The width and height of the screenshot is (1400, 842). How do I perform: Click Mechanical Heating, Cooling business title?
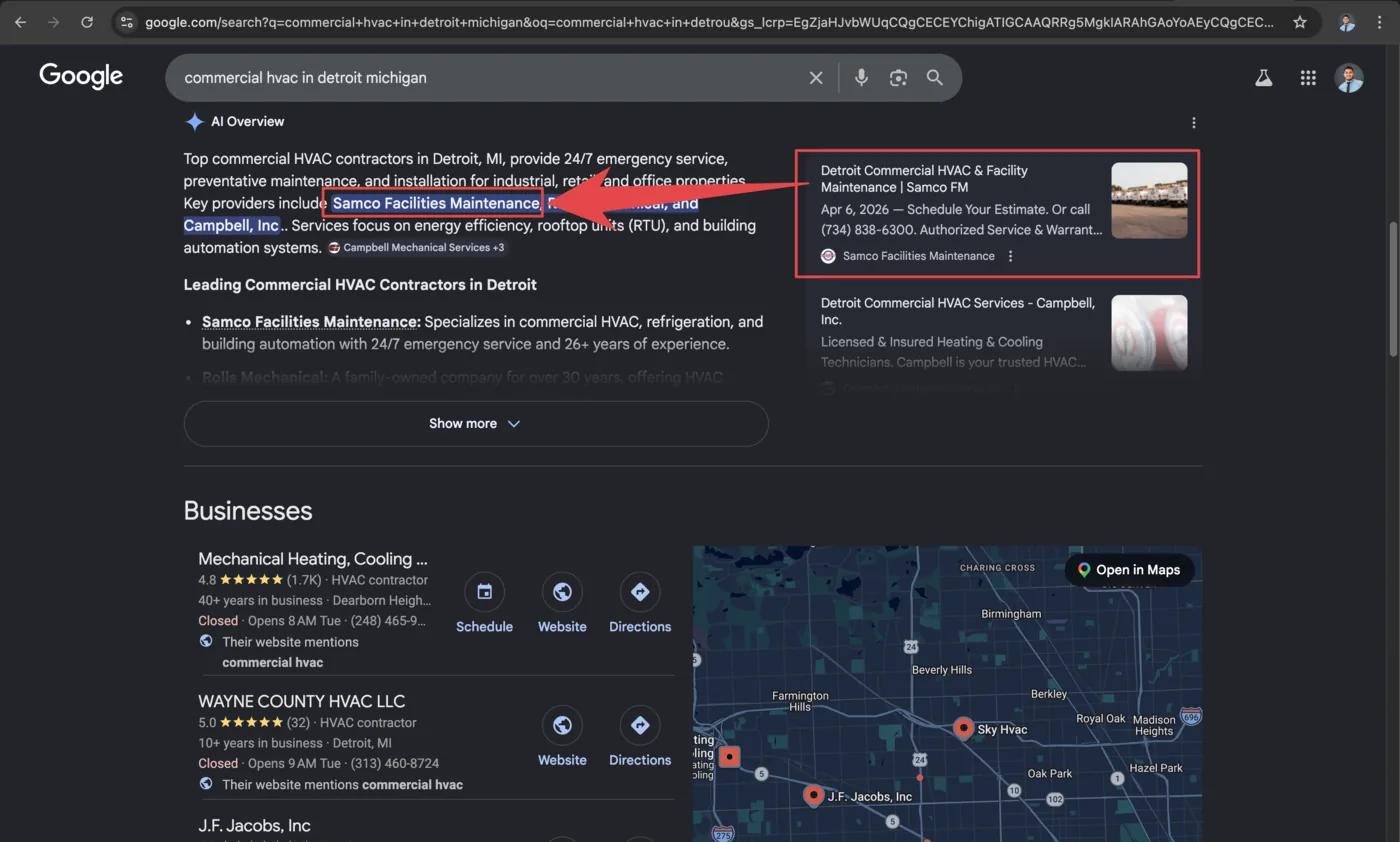313,559
